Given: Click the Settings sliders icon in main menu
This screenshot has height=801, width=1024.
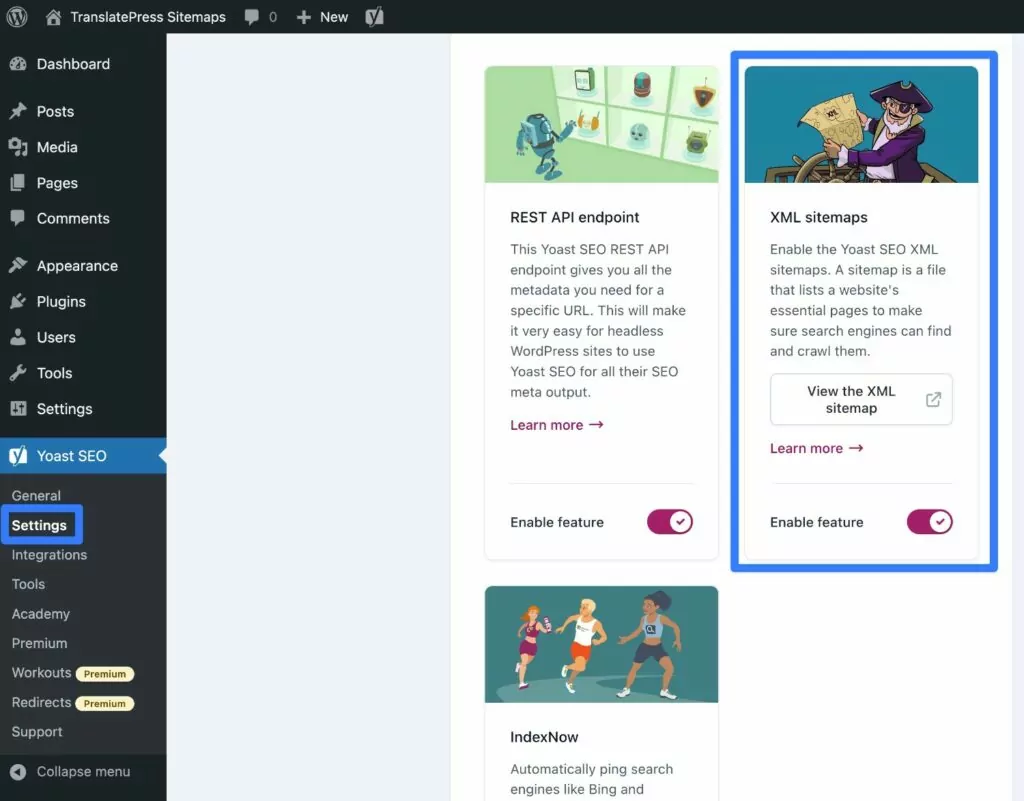Looking at the screenshot, I should (x=18, y=409).
